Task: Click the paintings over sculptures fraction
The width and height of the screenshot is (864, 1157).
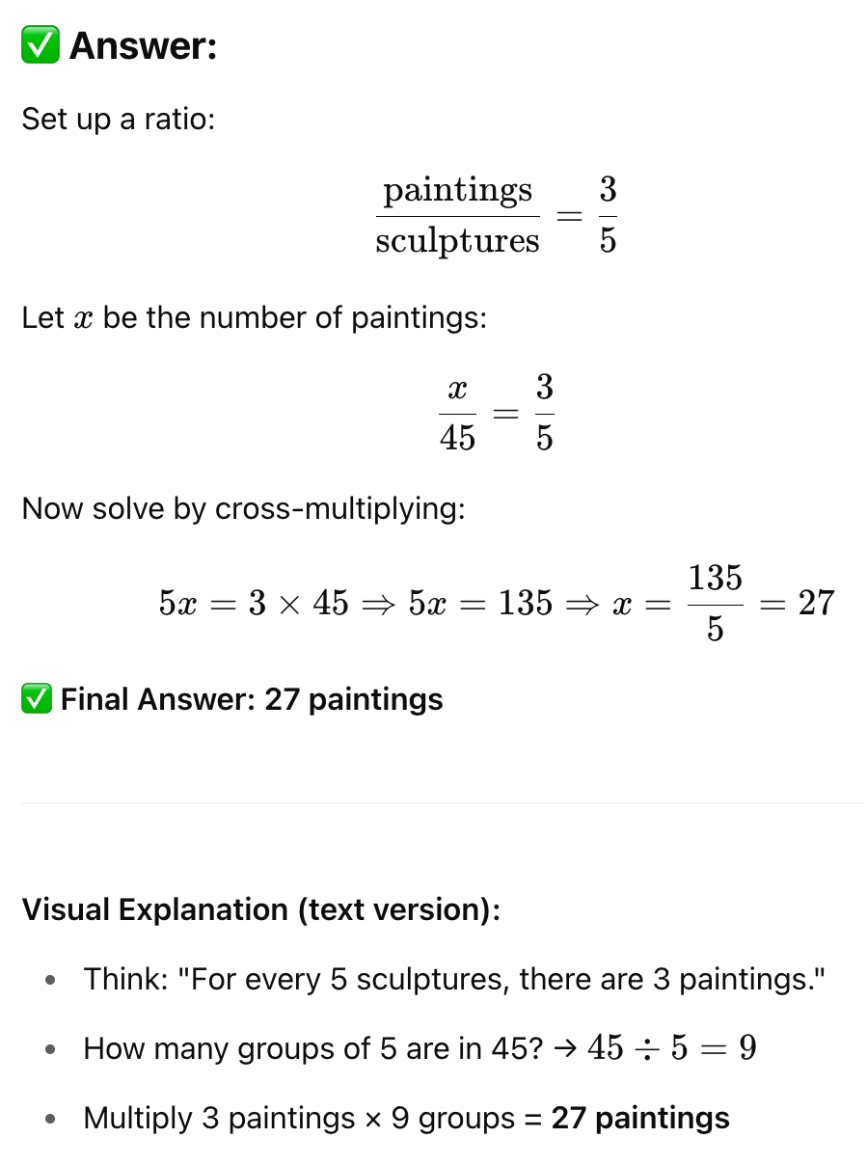Action: 457,215
